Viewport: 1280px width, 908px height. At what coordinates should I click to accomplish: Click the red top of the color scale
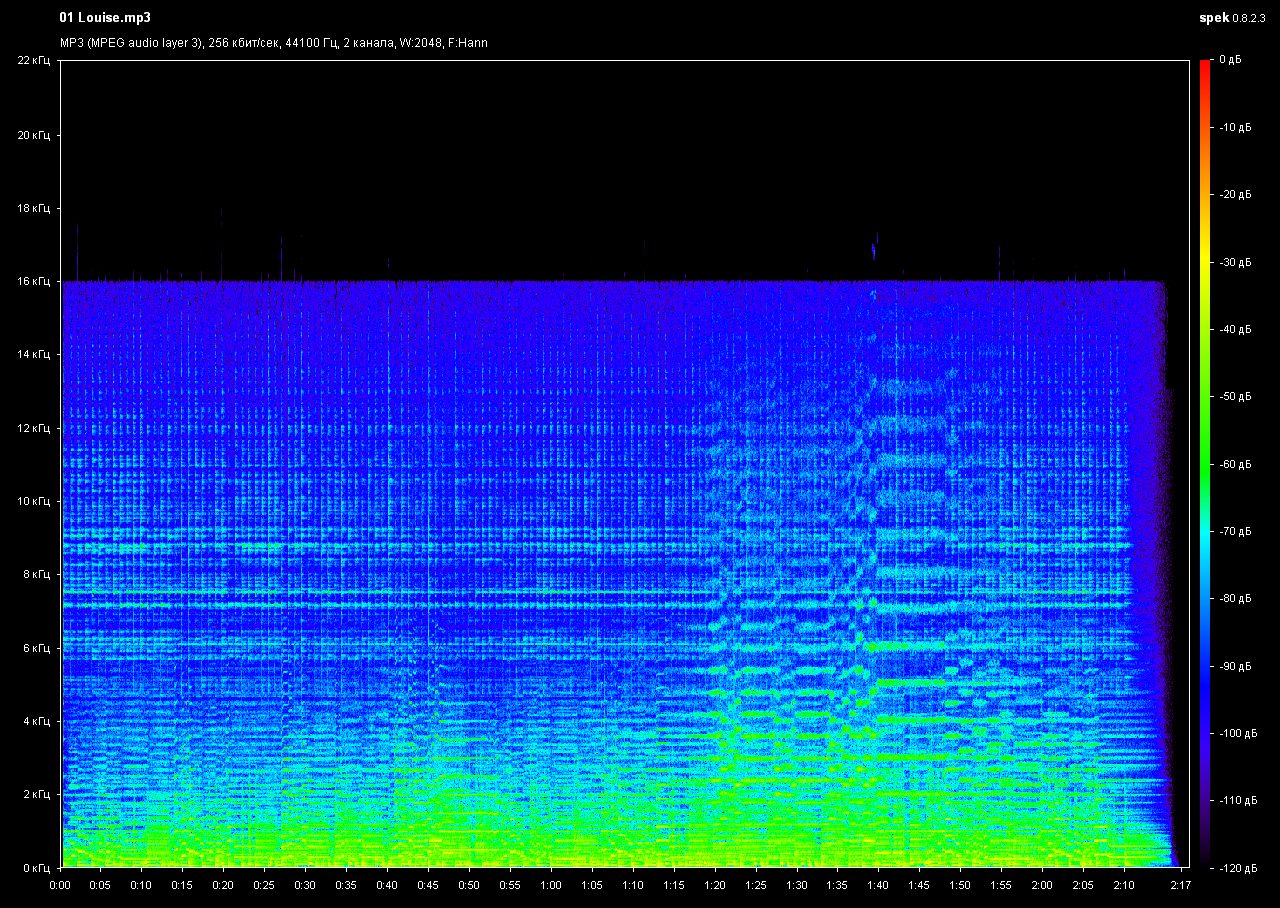tap(1205, 66)
